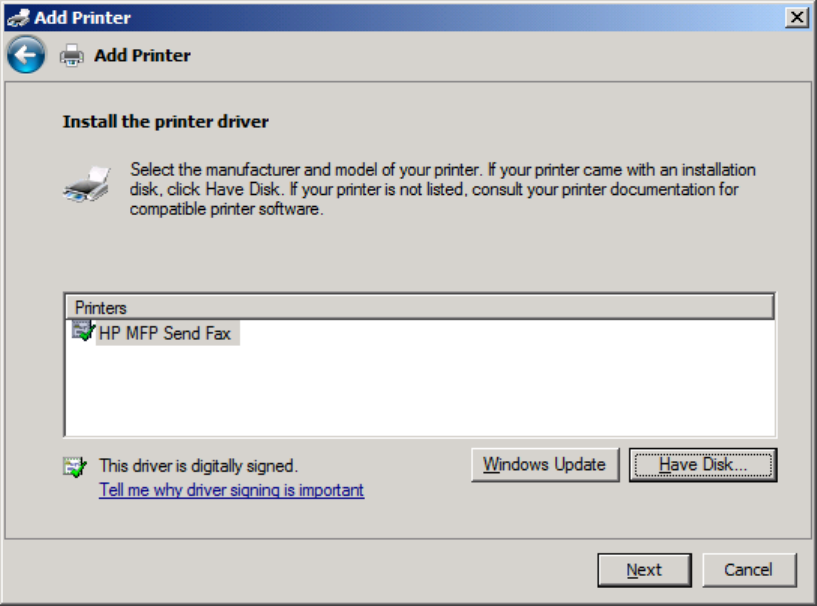Click the Add Printer title bar text

[x=82, y=17]
